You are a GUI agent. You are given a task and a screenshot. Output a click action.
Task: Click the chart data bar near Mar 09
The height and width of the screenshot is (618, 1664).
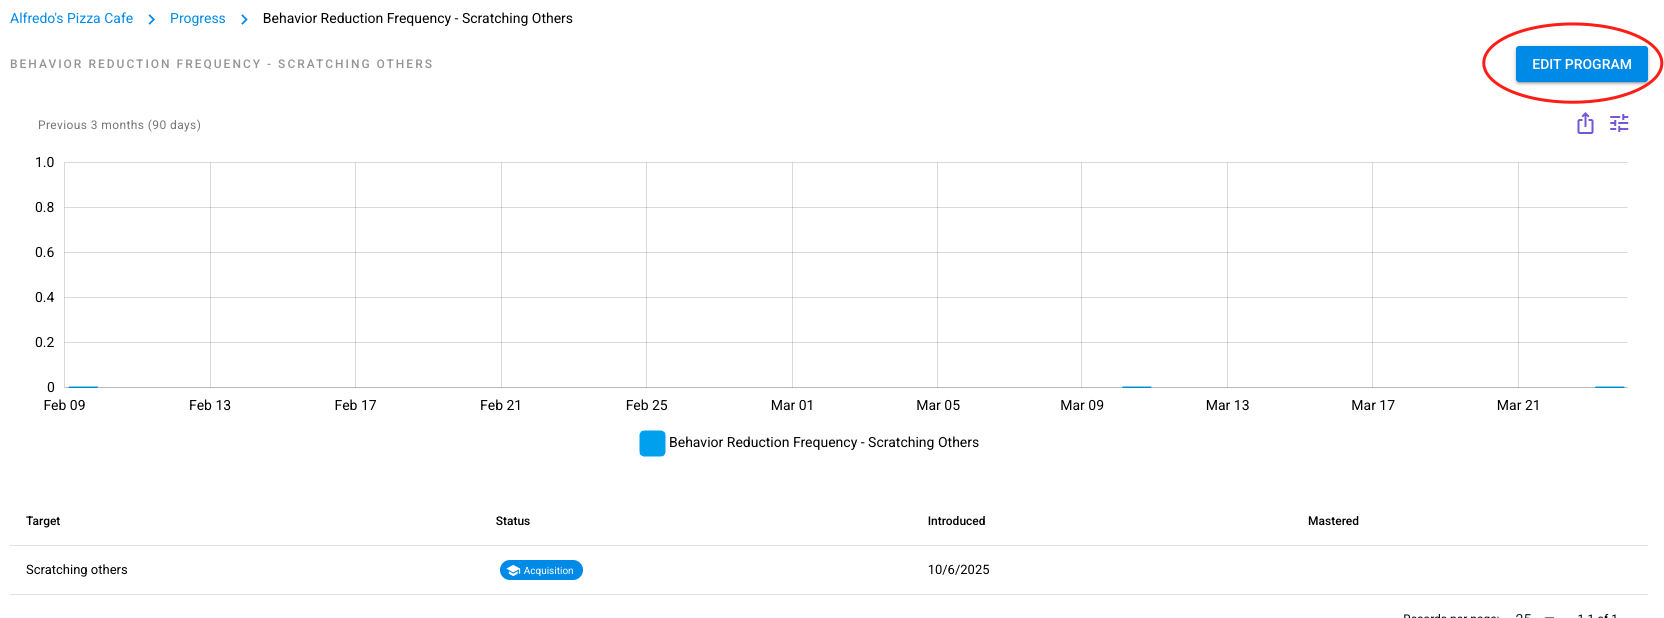pyautogui.click(x=1136, y=386)
